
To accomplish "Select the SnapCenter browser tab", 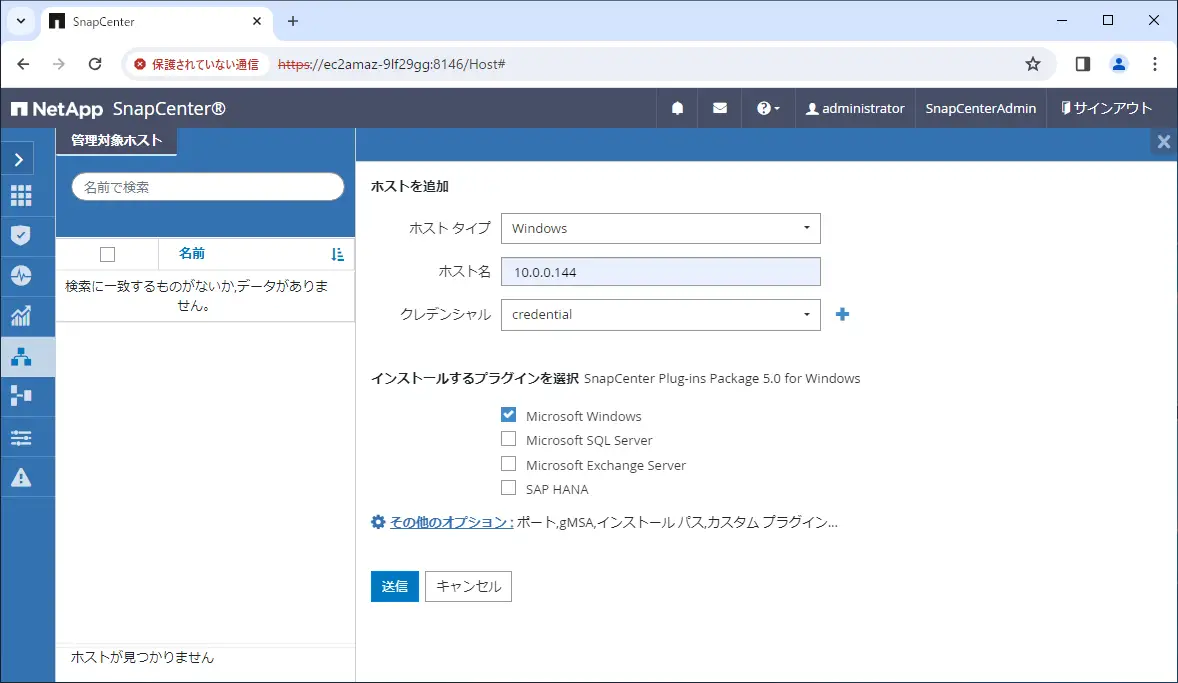I will tap(156, 22).
